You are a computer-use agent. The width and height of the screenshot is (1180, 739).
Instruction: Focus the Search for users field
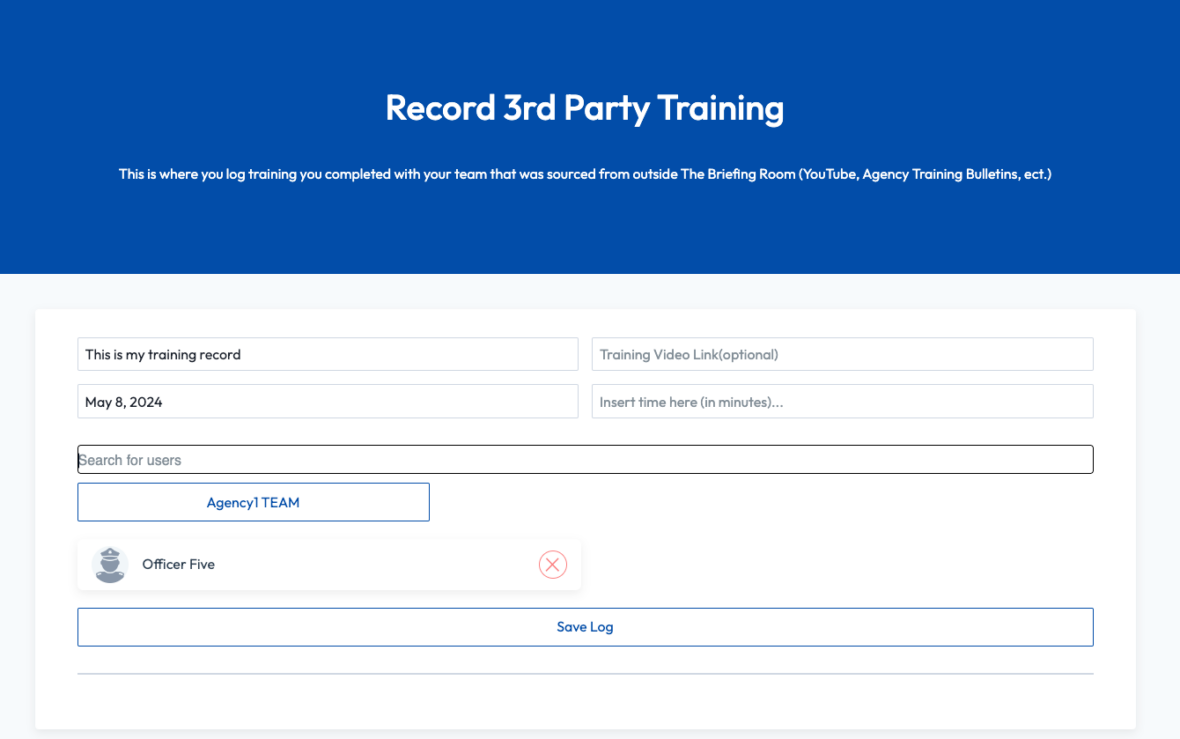tap(585, 460)
